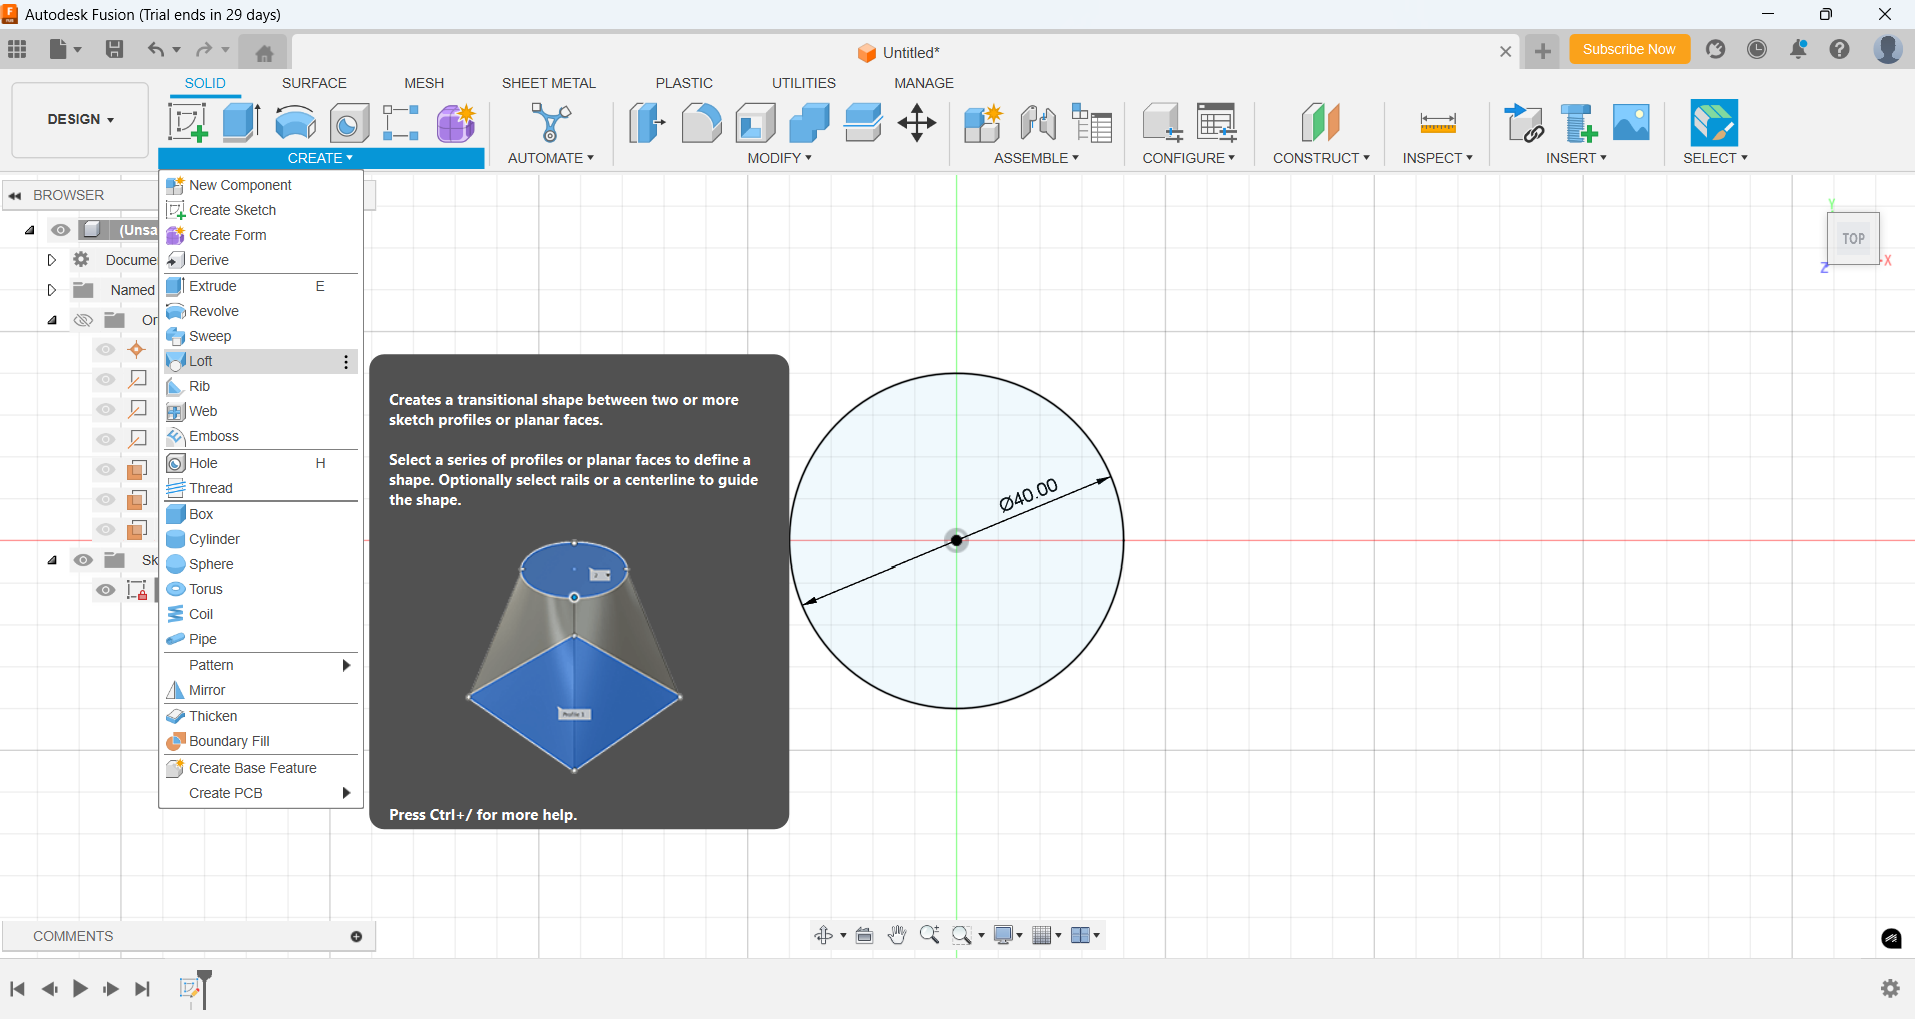Click the Subscribe Now button
The image size is (1915, 1019).
pos(1629,49)
